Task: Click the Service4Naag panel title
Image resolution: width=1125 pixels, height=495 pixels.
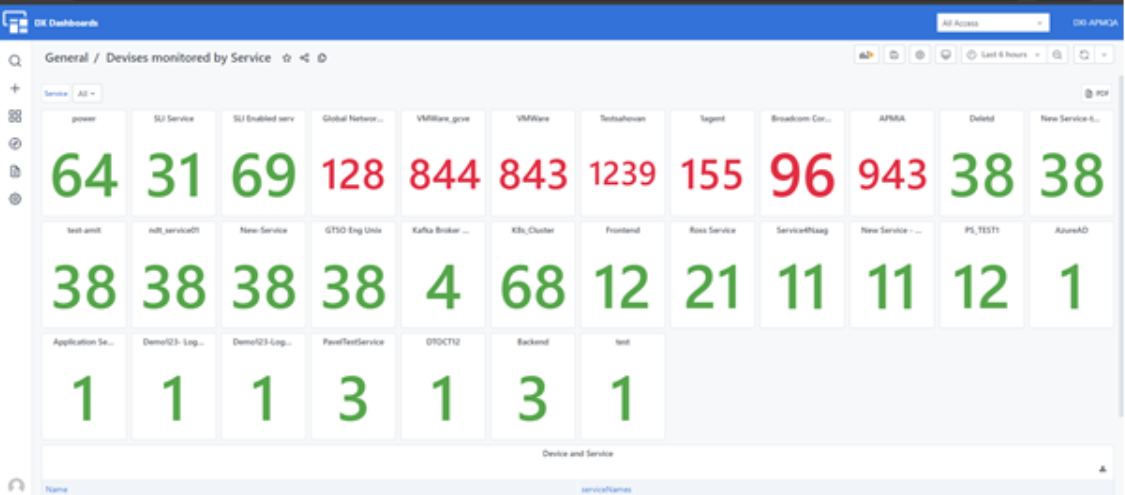Action: coord(802,230)
